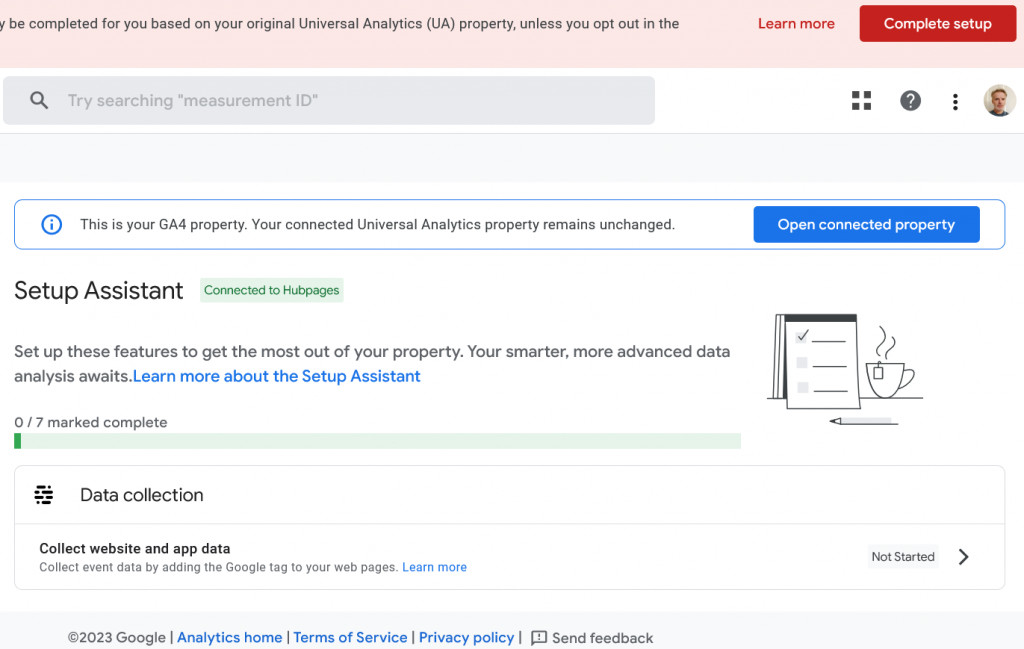Screen dimensions: 1024x649
Task: Click Learn more under Collect website data
Action: pos(434,567)
